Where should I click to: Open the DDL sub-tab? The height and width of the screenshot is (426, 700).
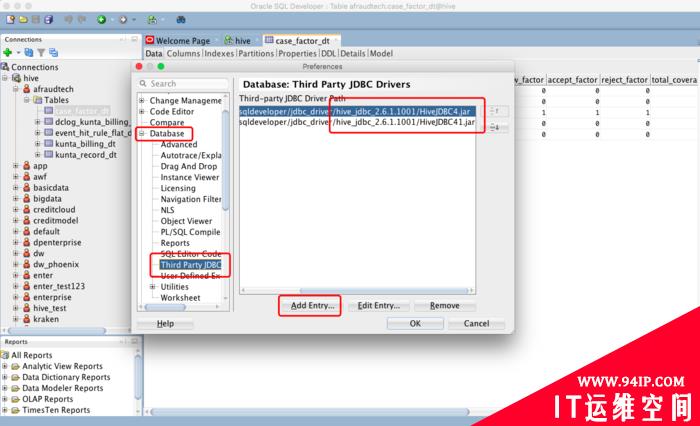point(328,54)
